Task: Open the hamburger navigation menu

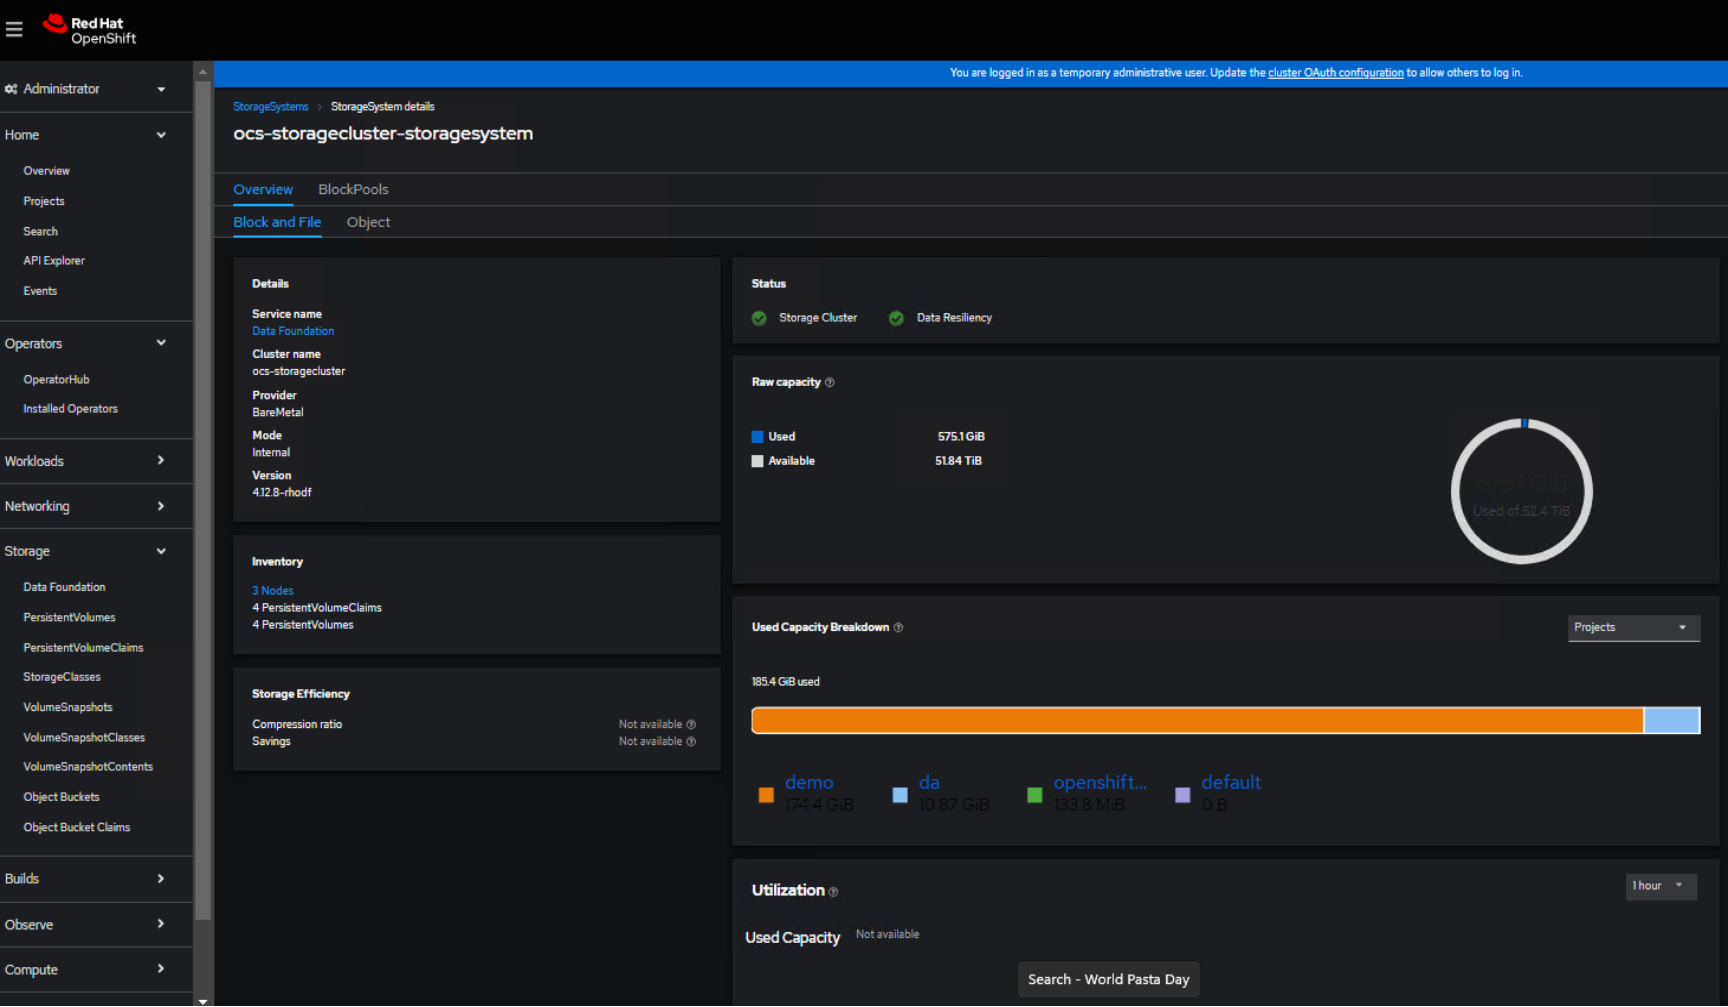Action: point(14,30)
